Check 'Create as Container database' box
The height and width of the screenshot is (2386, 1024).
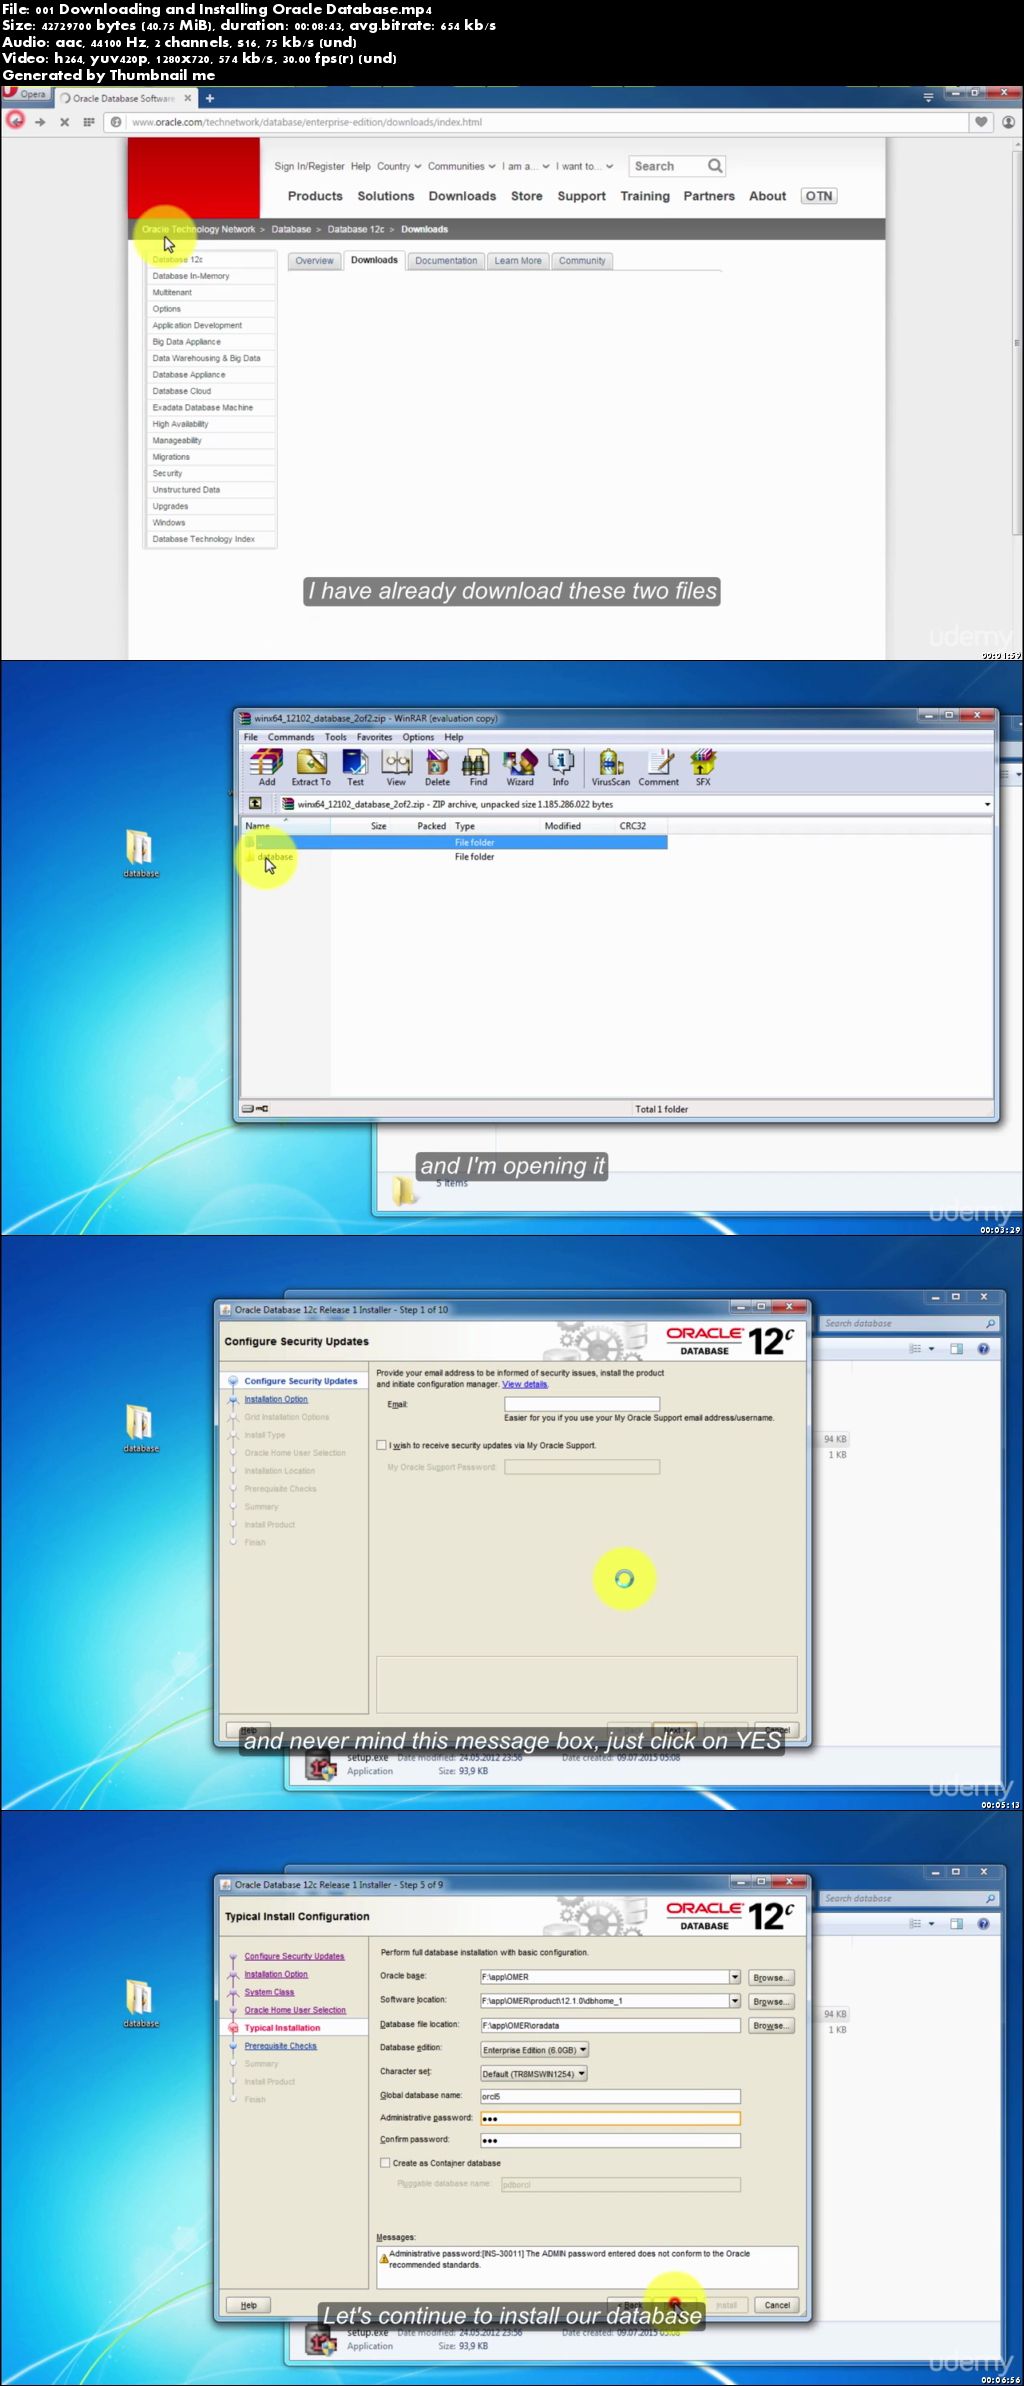385,2162
